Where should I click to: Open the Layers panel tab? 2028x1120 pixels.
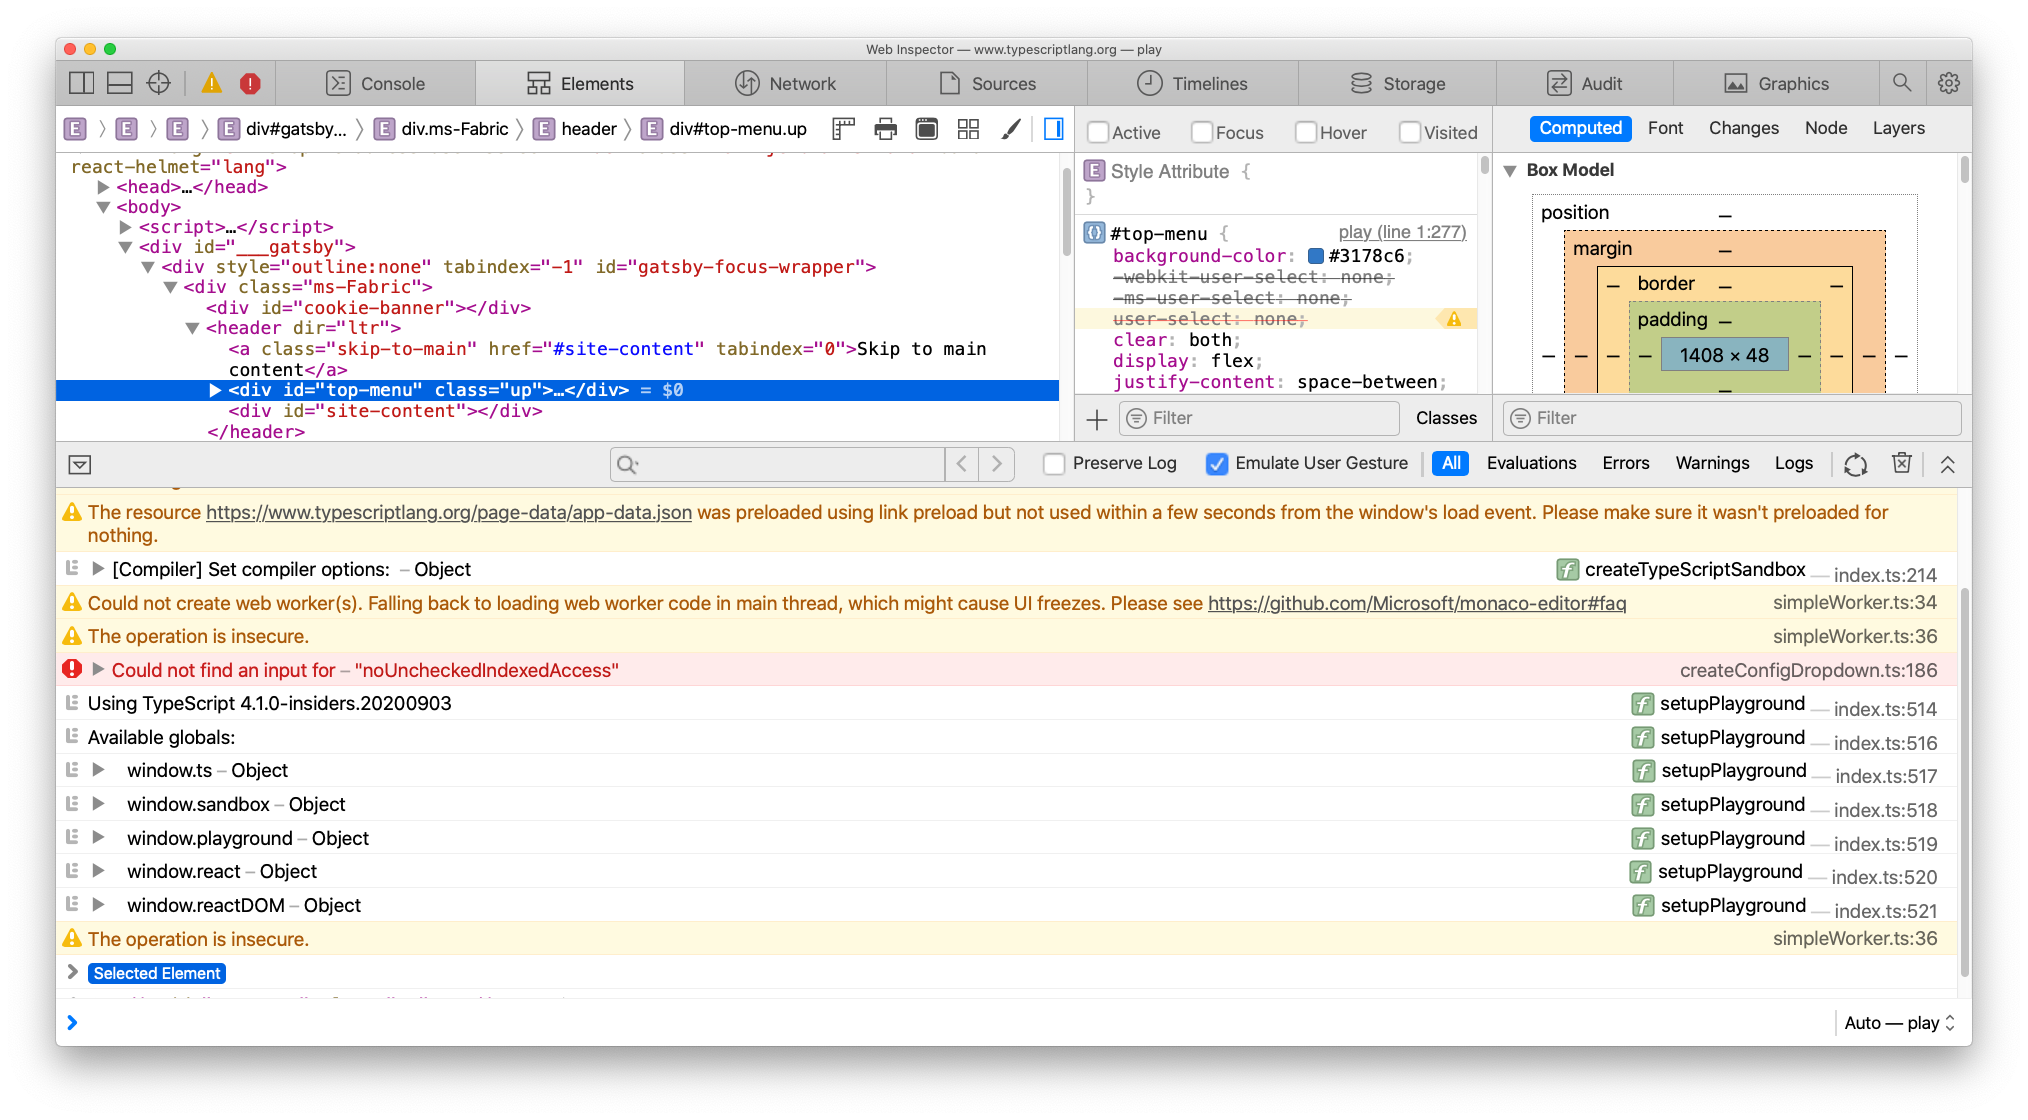[x=1898, y=128]
